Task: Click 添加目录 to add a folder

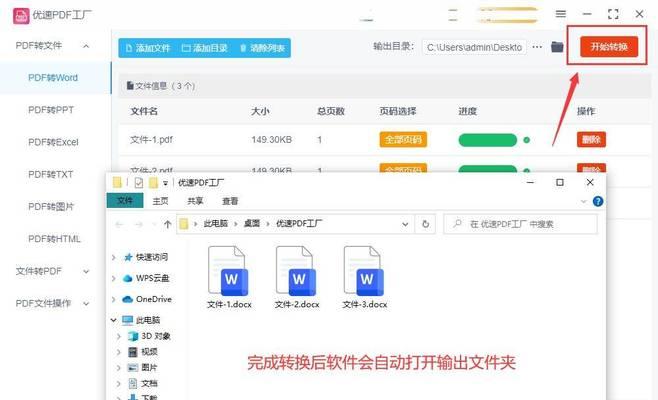Action: click(205, 48)
